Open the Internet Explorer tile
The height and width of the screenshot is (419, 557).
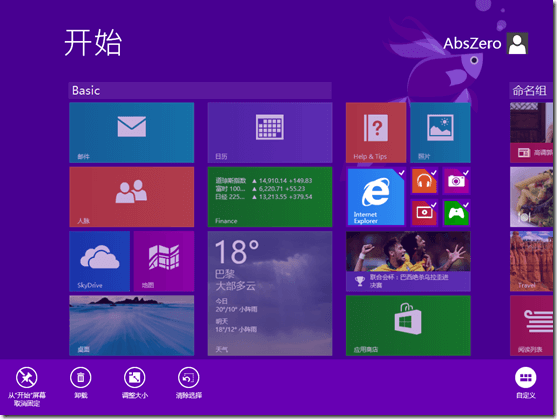coord(376,197)
